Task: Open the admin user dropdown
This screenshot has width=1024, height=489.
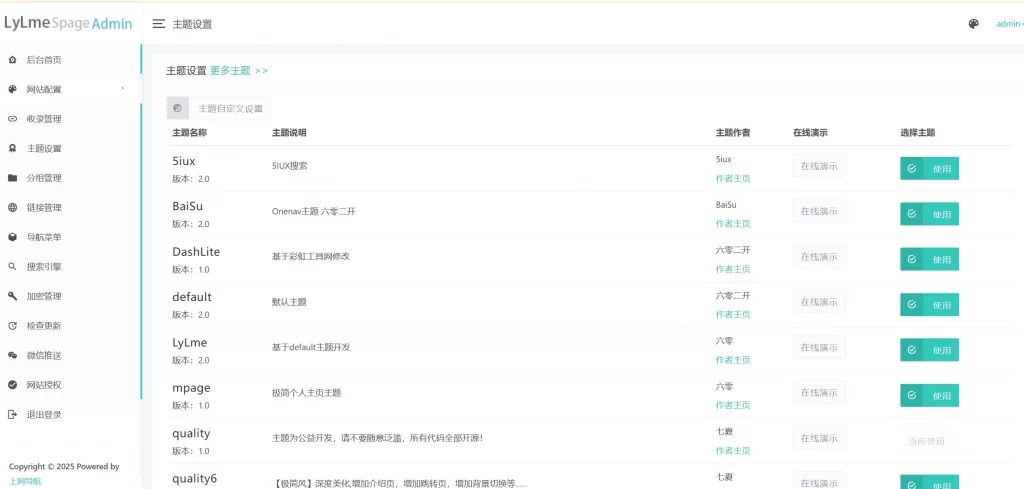Action: 1008,24
